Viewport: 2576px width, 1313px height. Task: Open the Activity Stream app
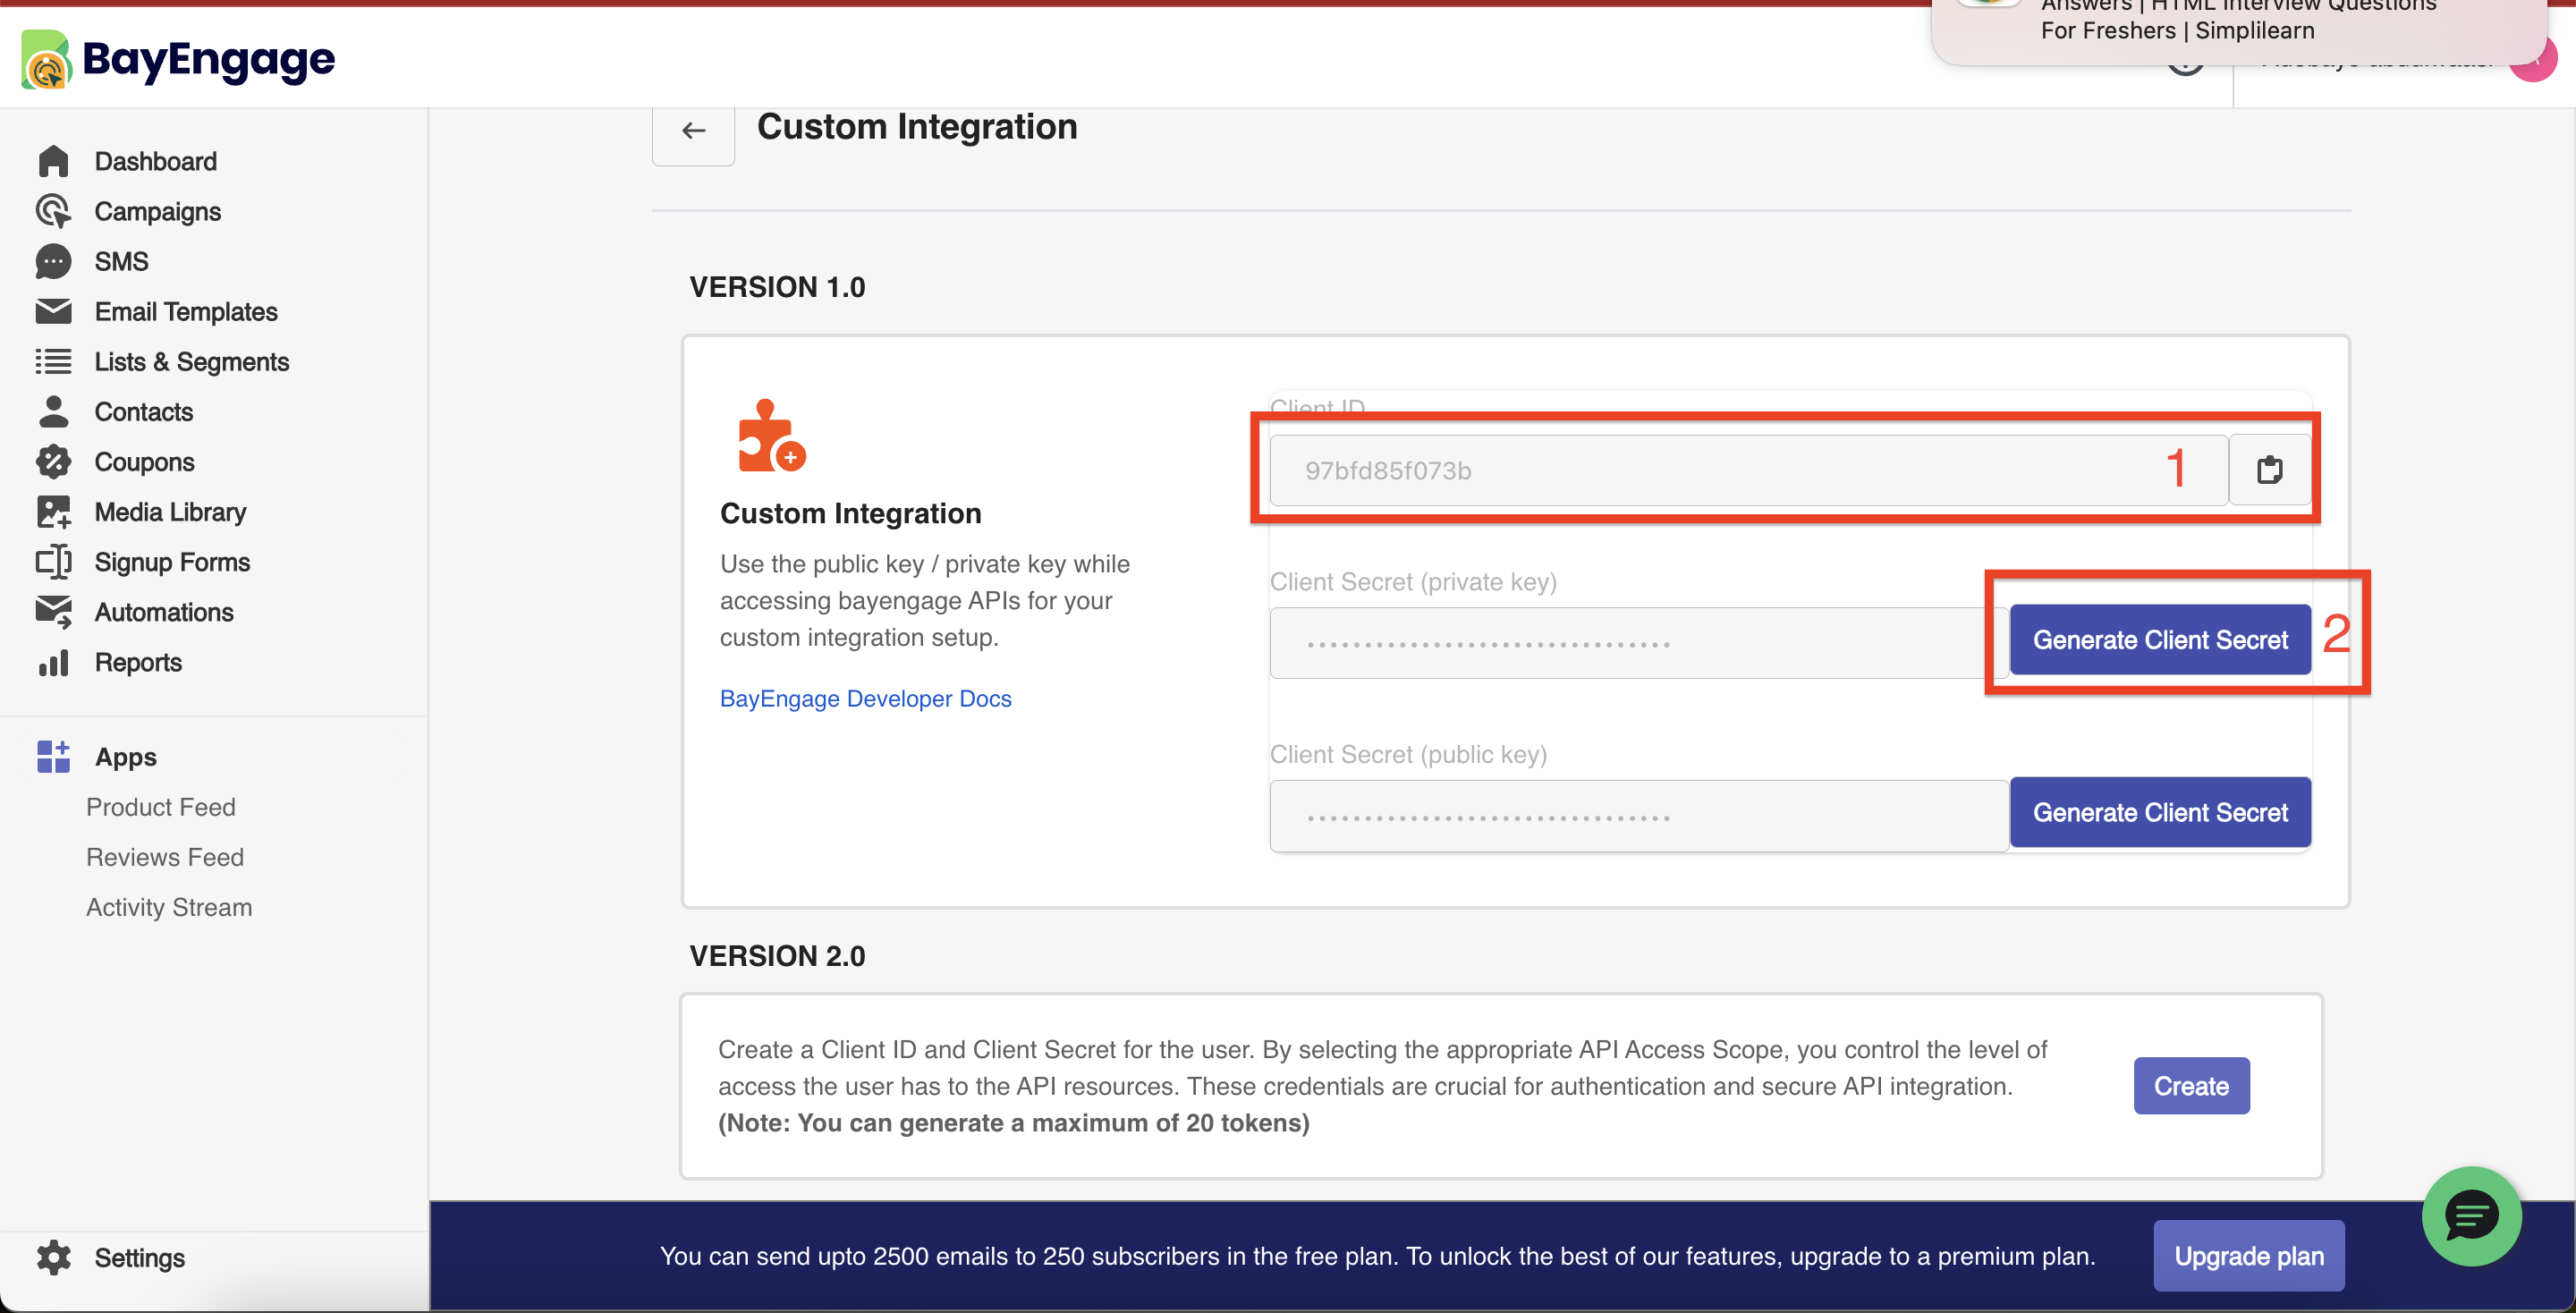pyautogui.click(x=168, y=906)
